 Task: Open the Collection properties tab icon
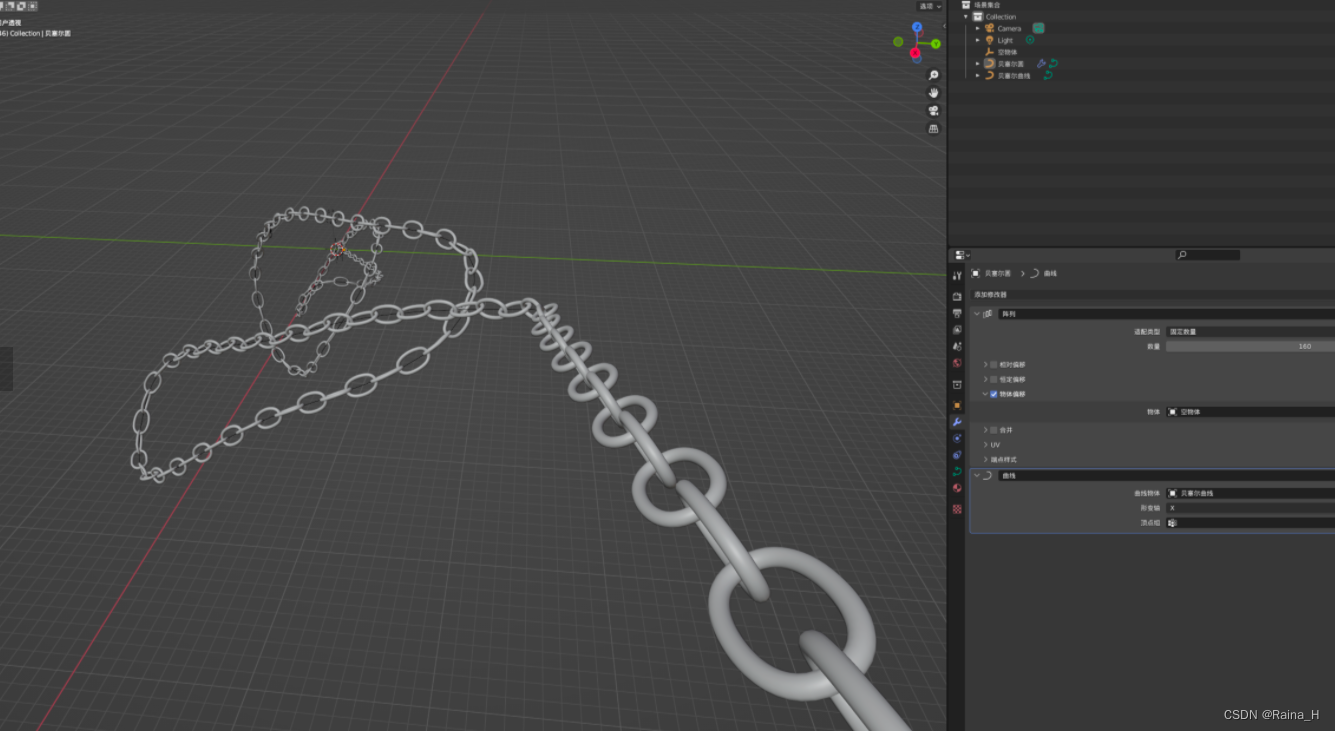click(957, 384)
